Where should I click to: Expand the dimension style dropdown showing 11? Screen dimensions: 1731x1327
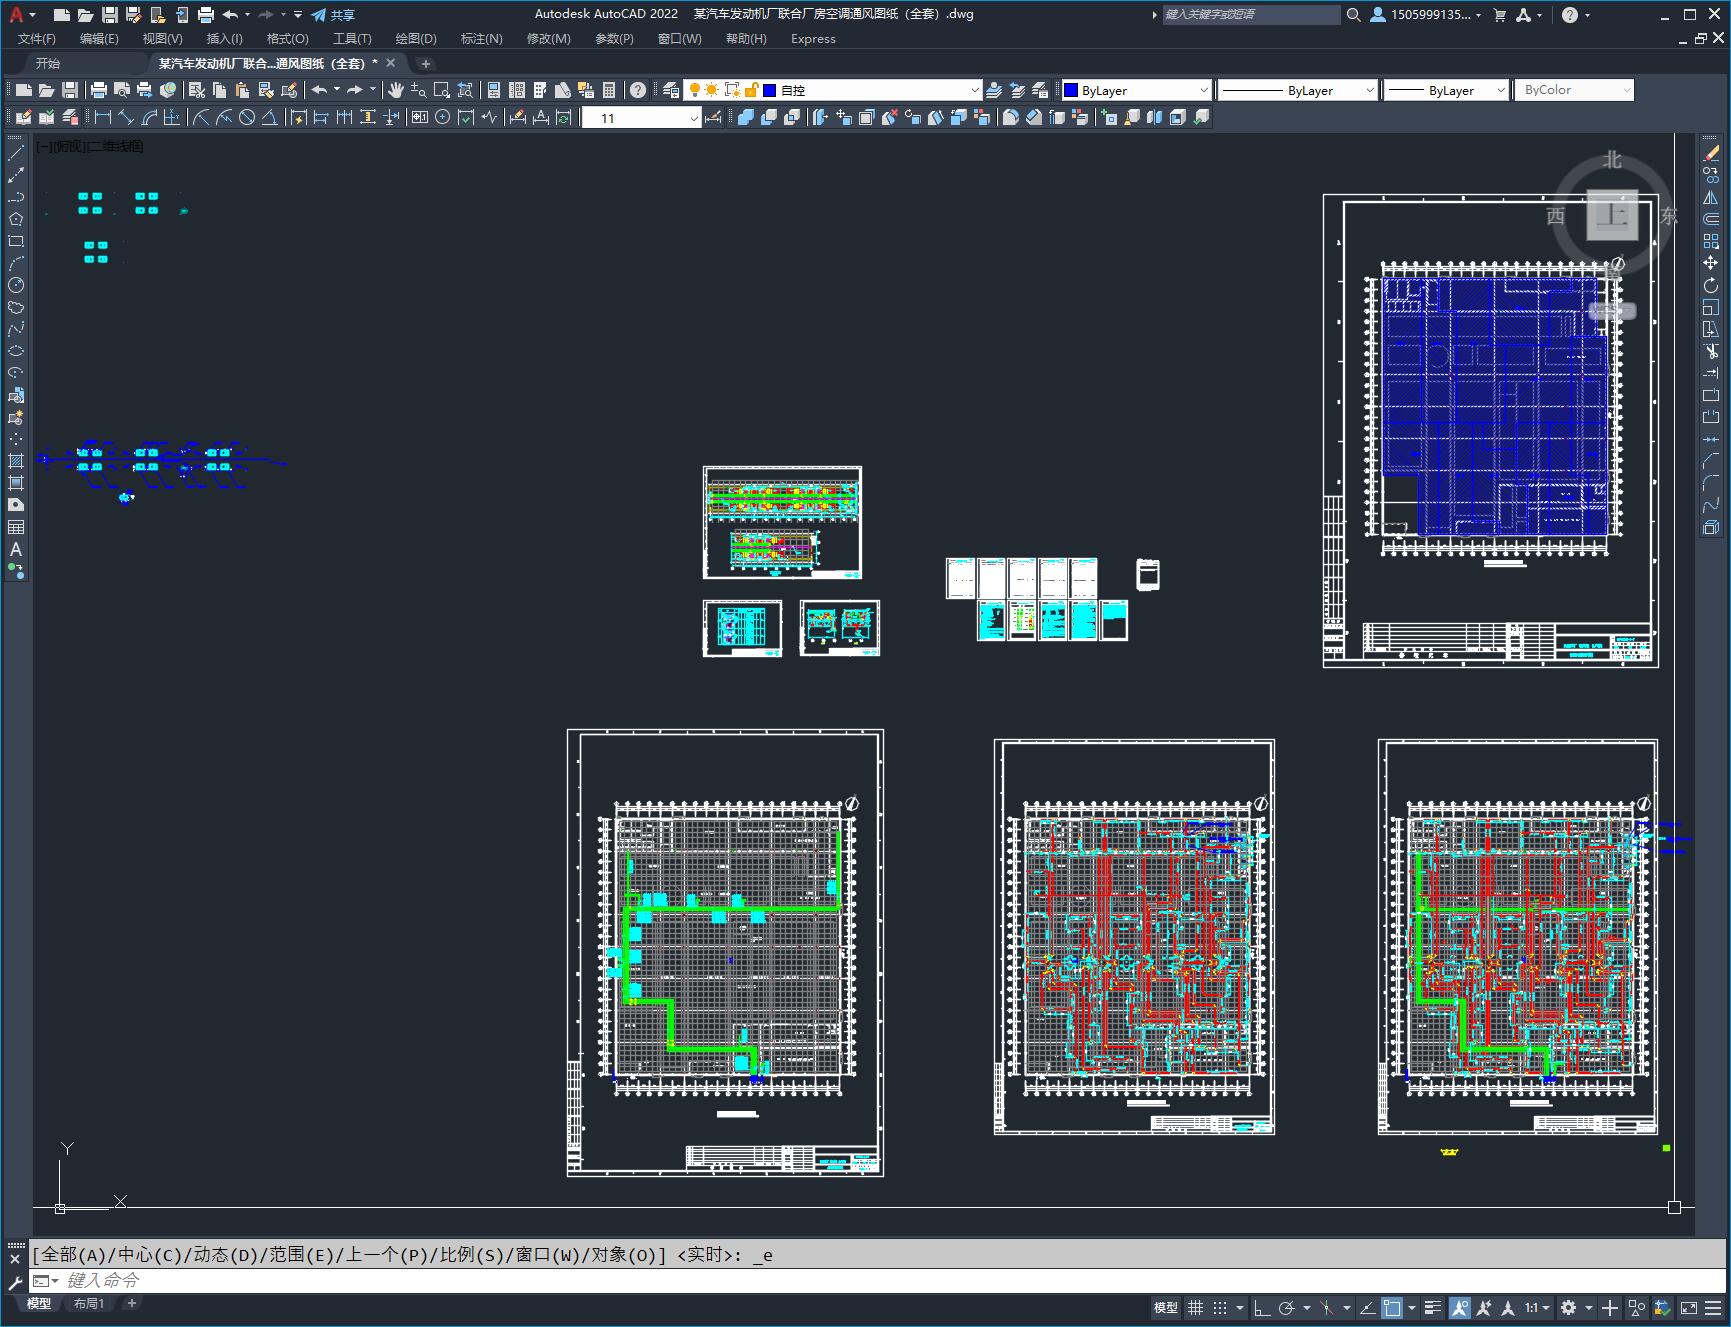pyautogui.click(x=694, y=118)
